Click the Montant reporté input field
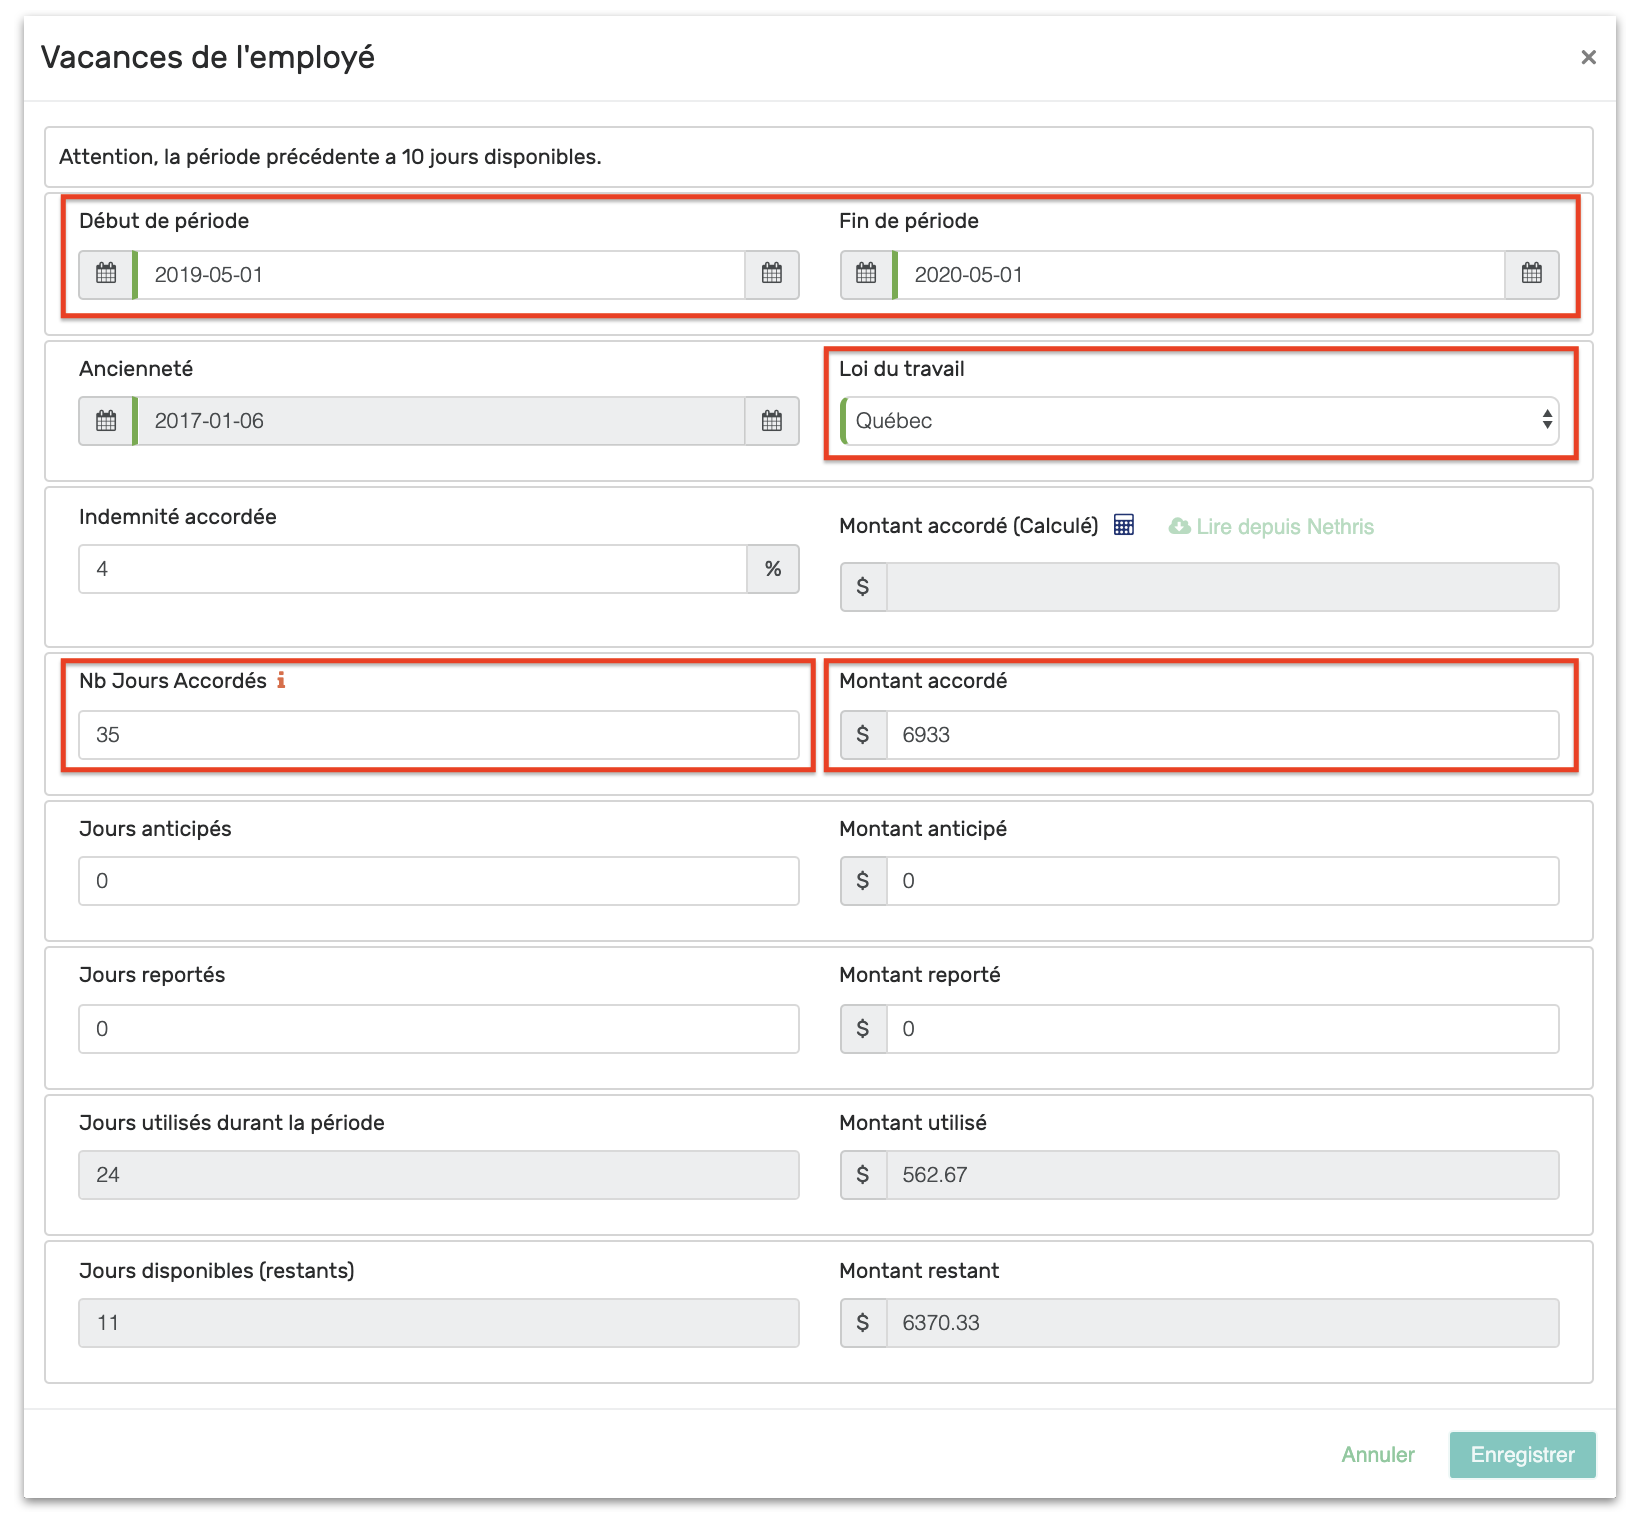Viewport: 1638px width, 1518px height. coord(1221,1029)
